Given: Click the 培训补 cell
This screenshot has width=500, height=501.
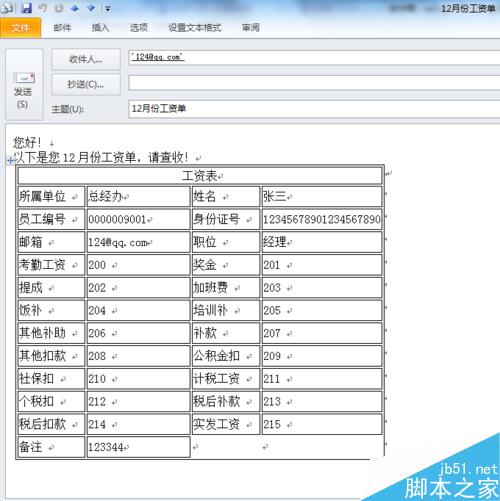Looking at the screenshot, I should click(226, 310).
